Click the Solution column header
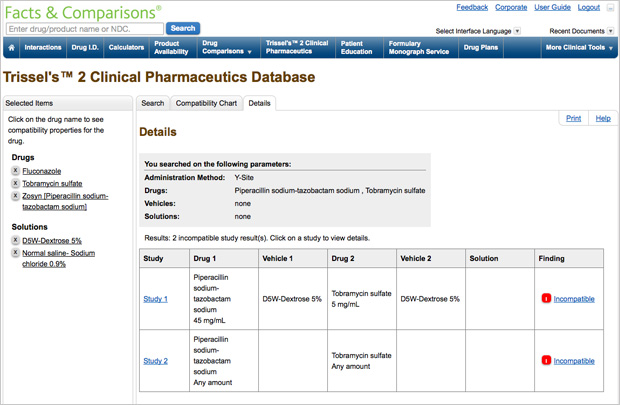620x405 pixels. 500,258
